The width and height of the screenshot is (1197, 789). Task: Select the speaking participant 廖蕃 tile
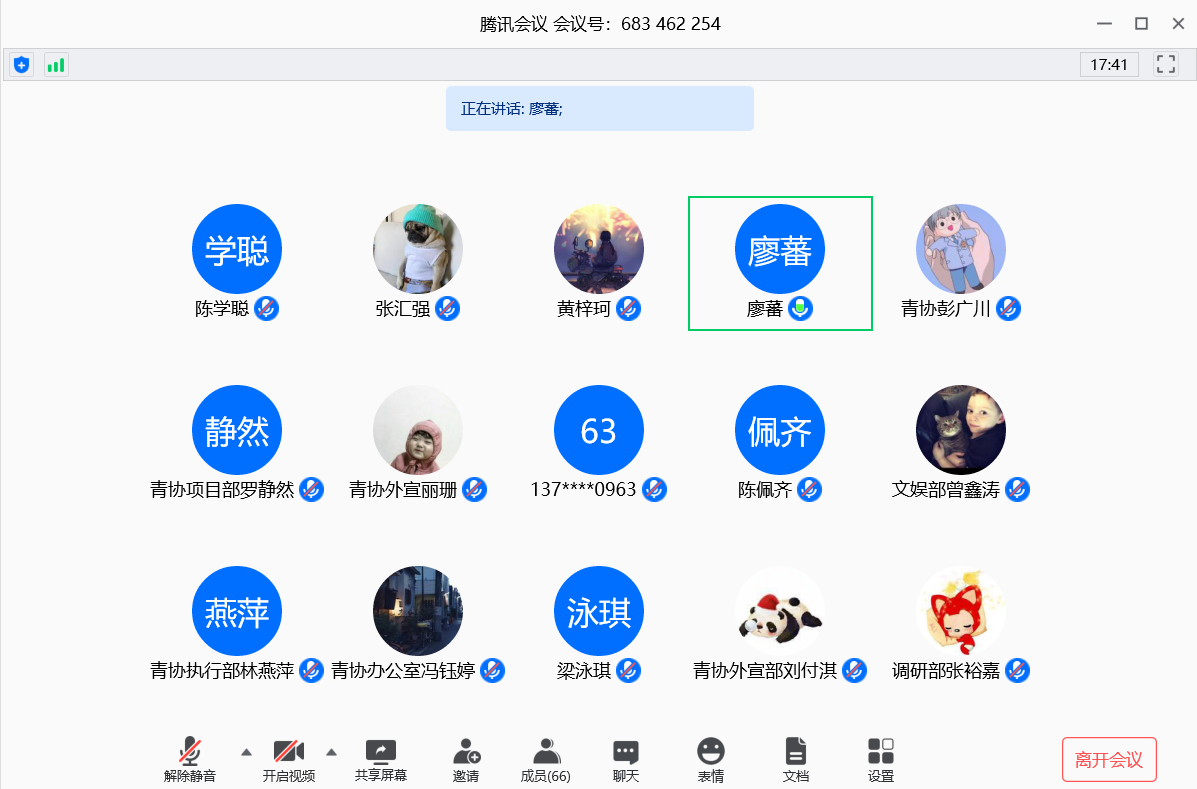[x=780, y=262]
